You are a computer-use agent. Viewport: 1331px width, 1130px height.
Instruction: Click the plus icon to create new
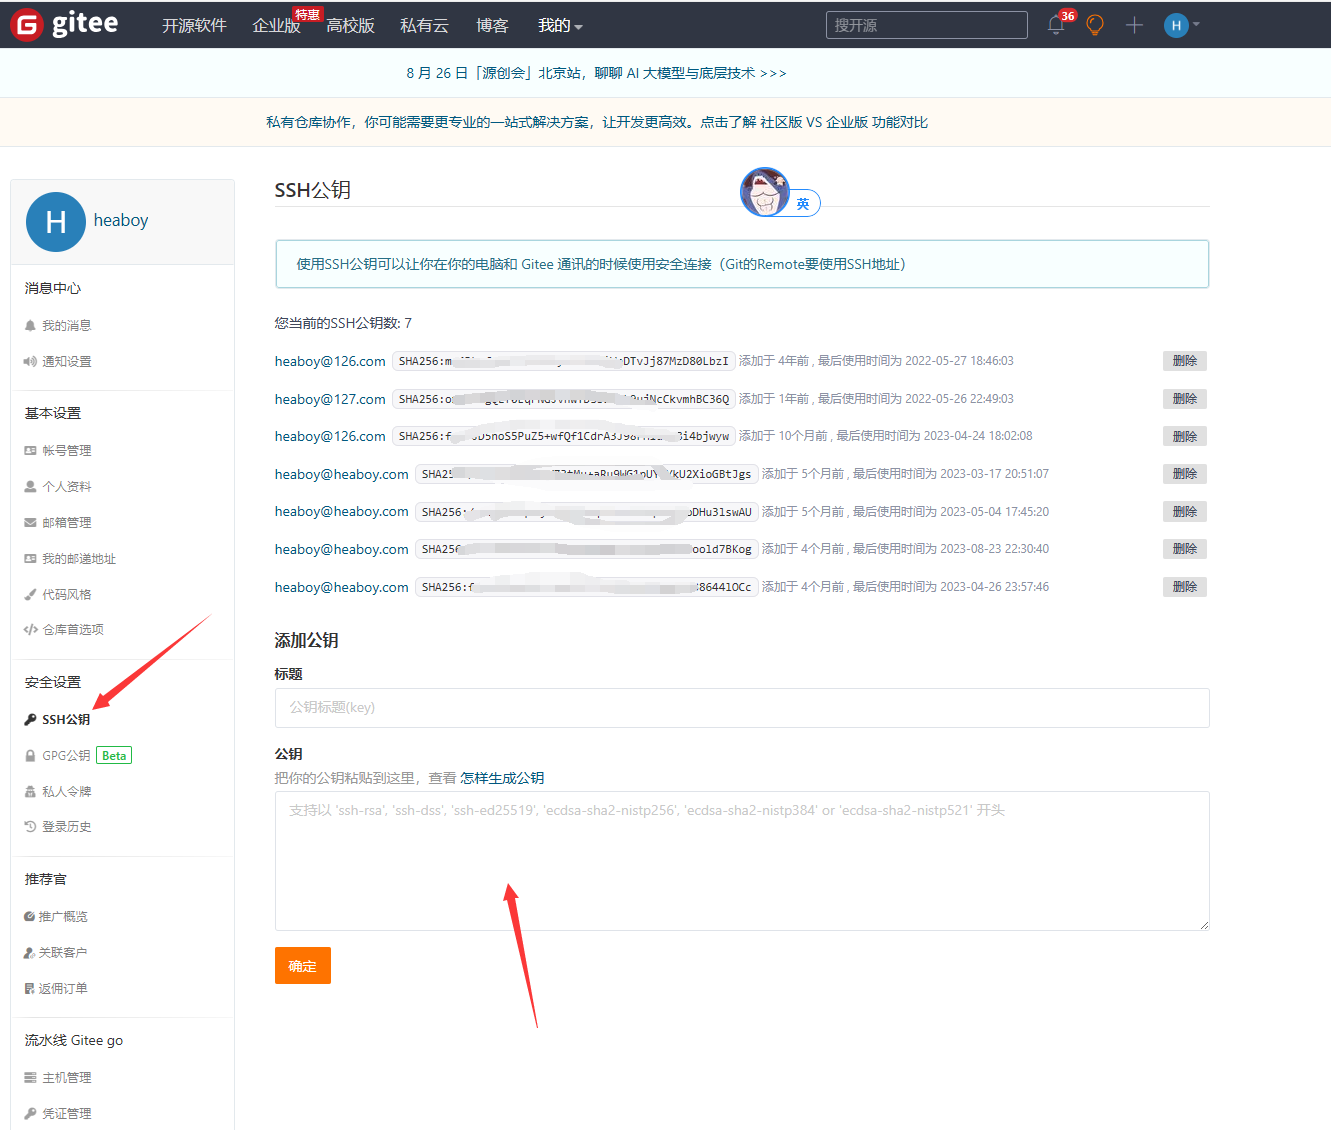1134,25
